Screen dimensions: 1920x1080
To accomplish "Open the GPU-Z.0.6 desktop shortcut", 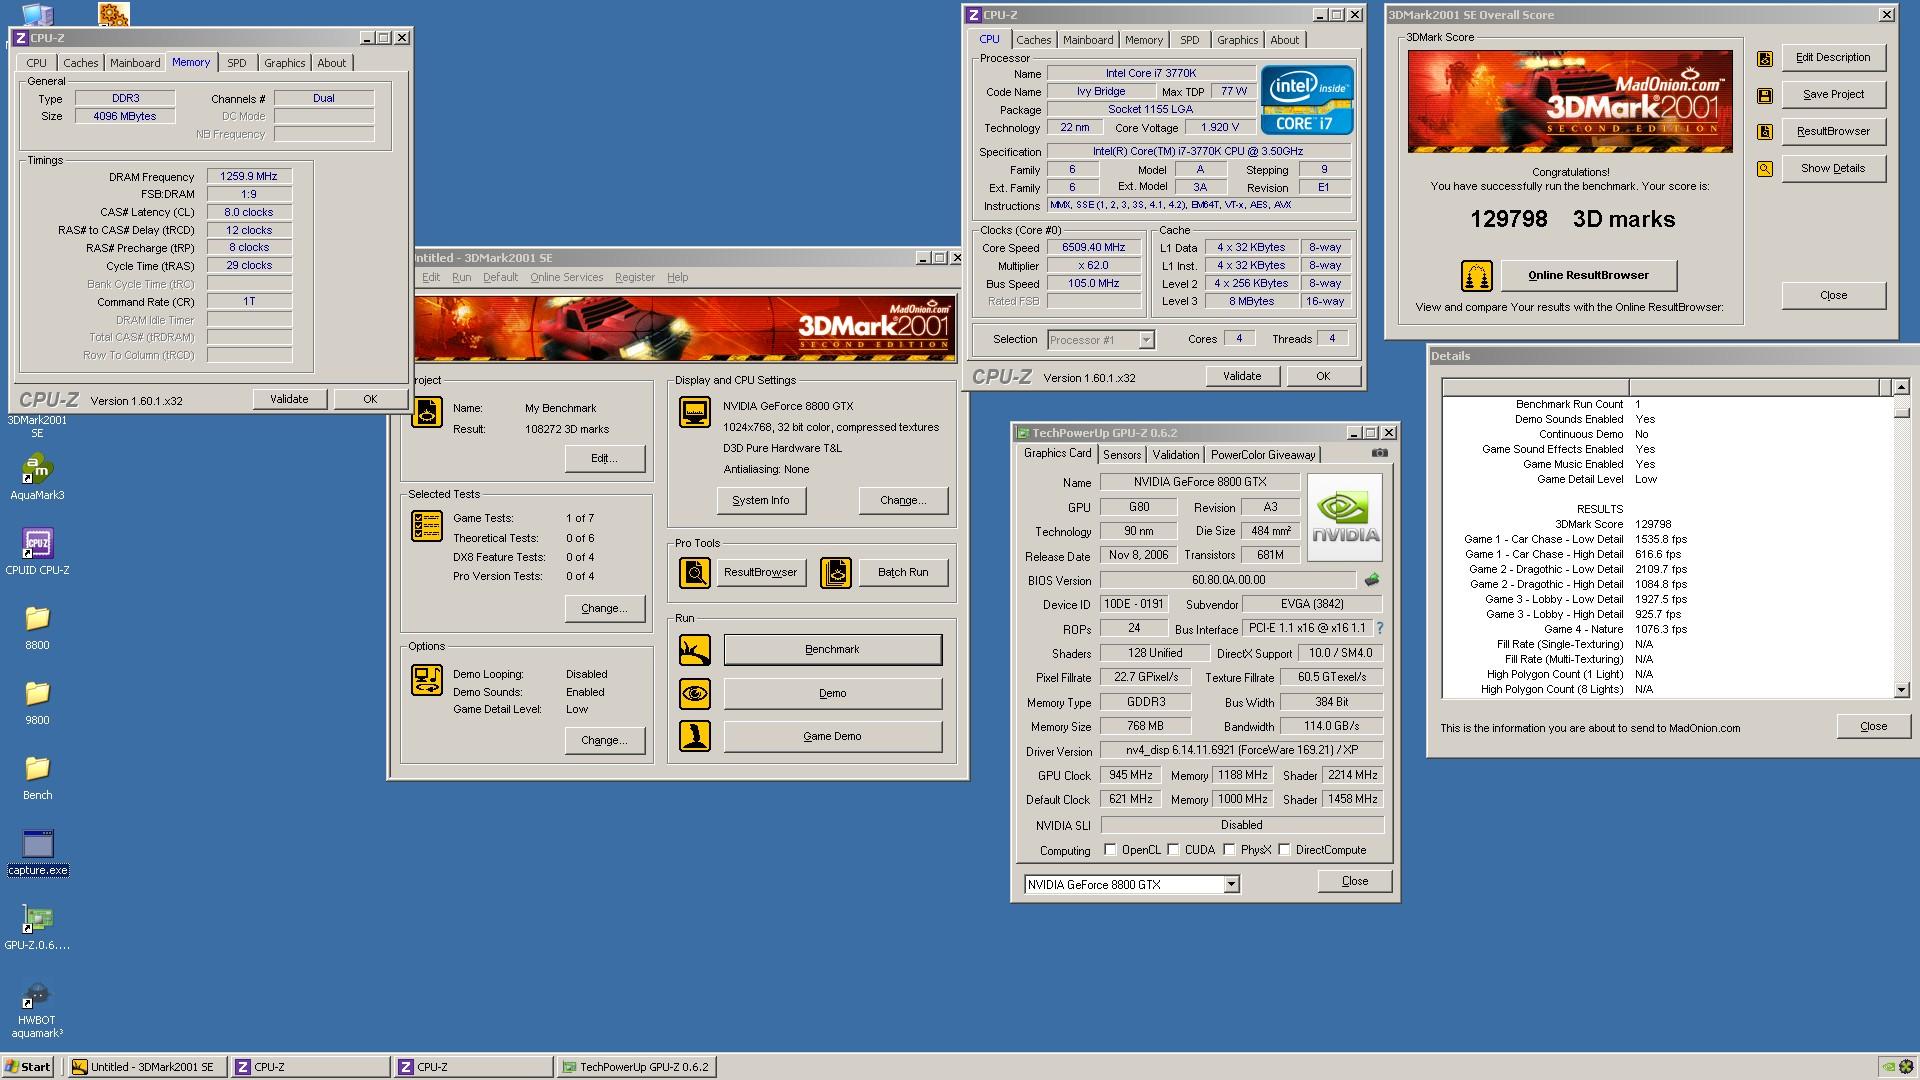I will 37,927.
